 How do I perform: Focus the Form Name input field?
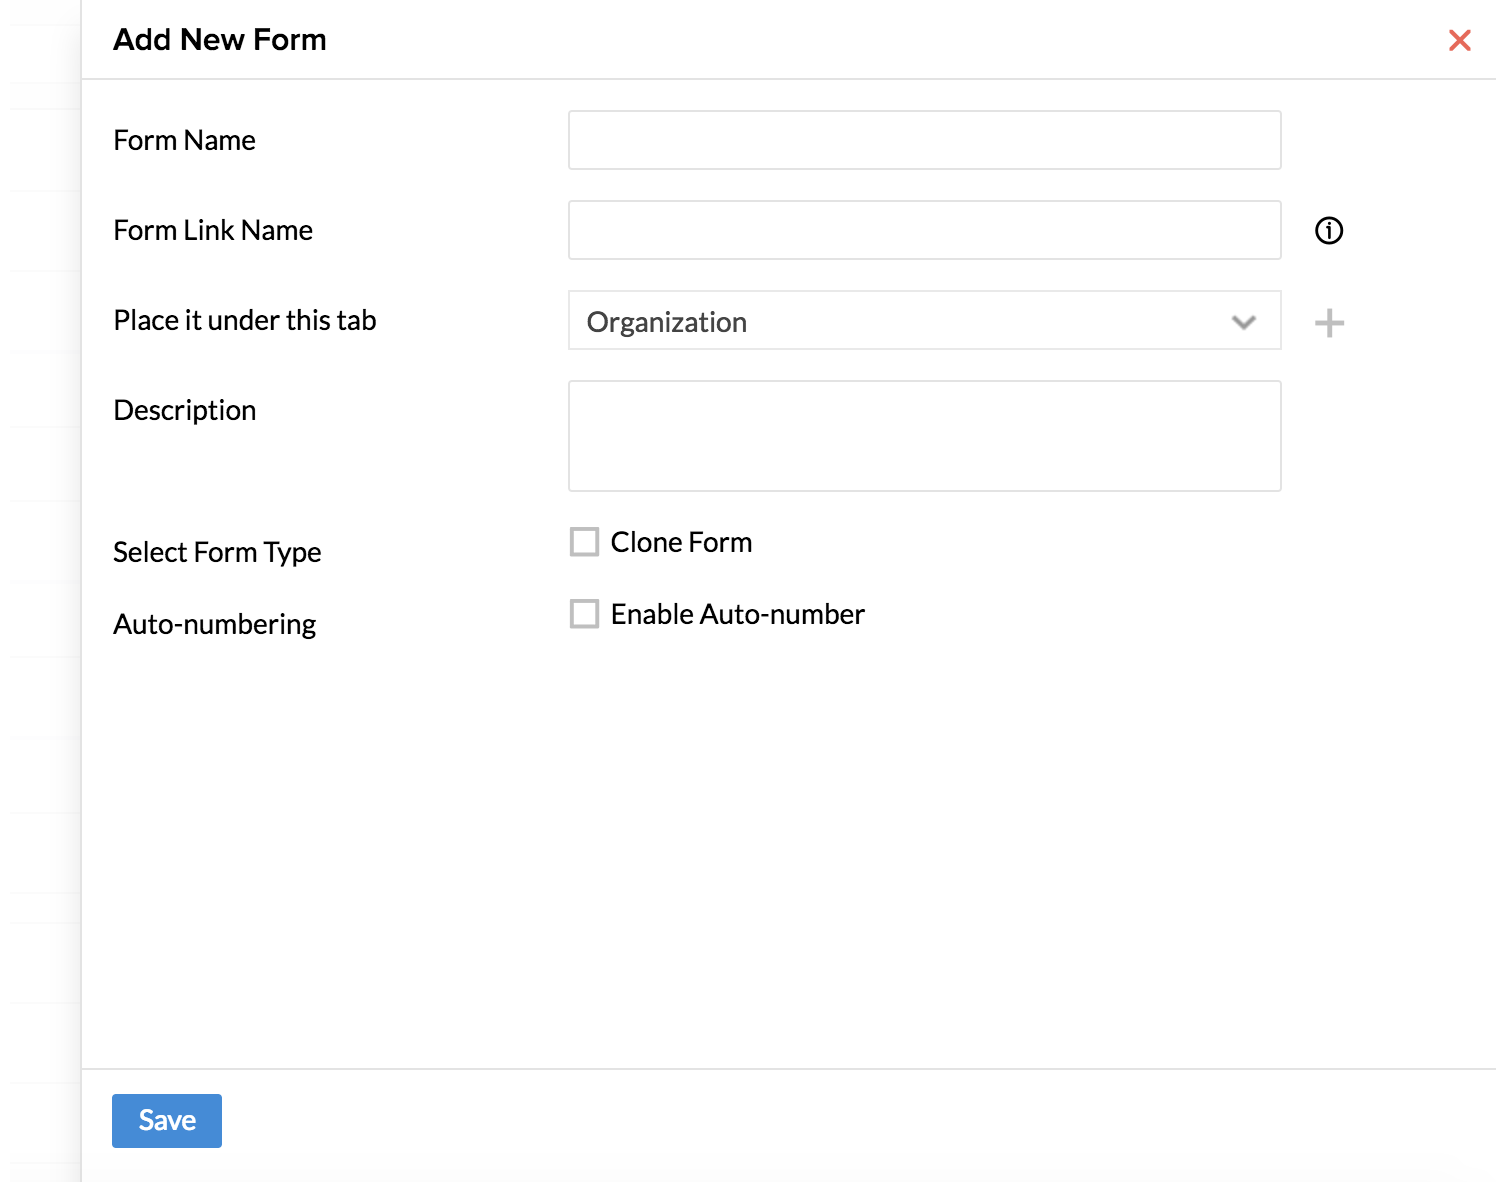924,140
